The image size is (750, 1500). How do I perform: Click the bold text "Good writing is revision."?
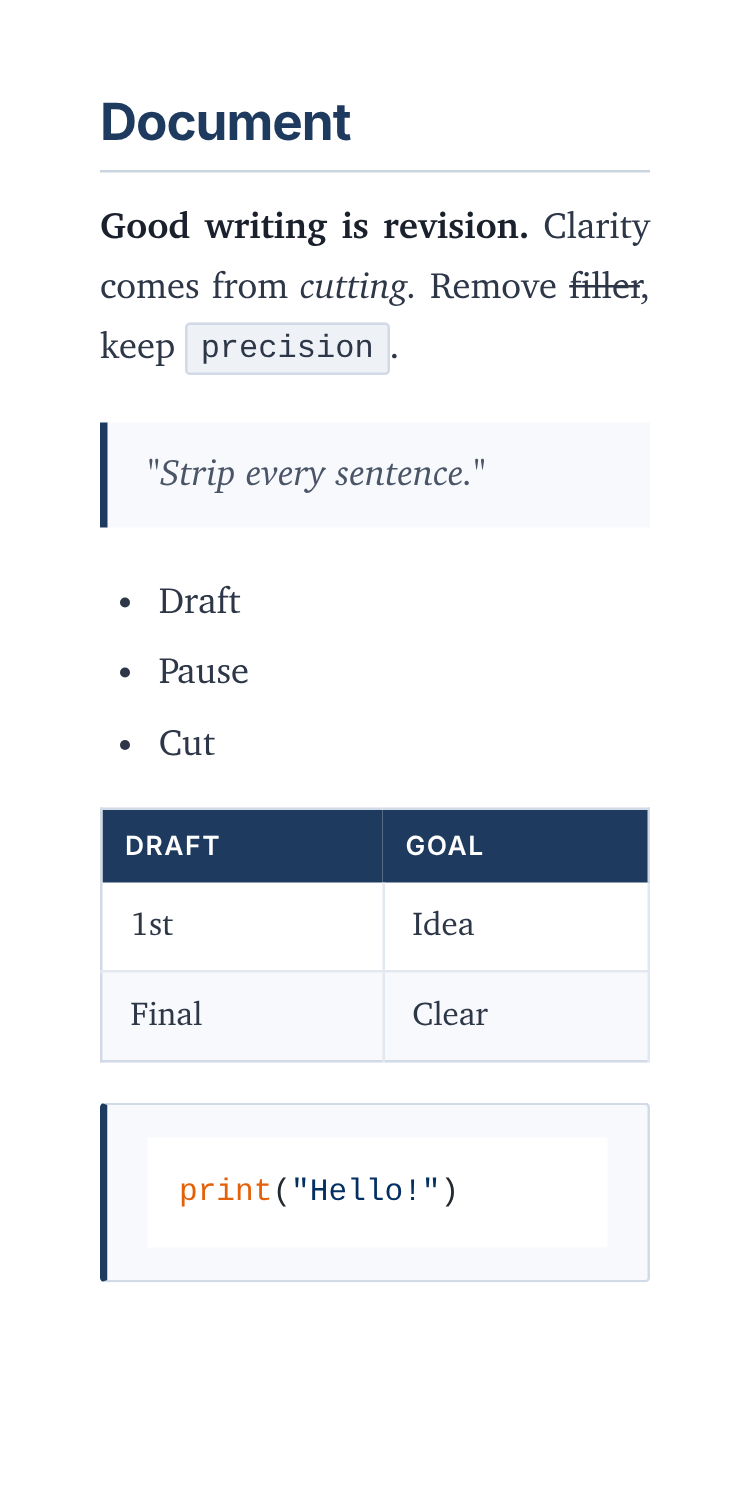click(x=314, y=227)
